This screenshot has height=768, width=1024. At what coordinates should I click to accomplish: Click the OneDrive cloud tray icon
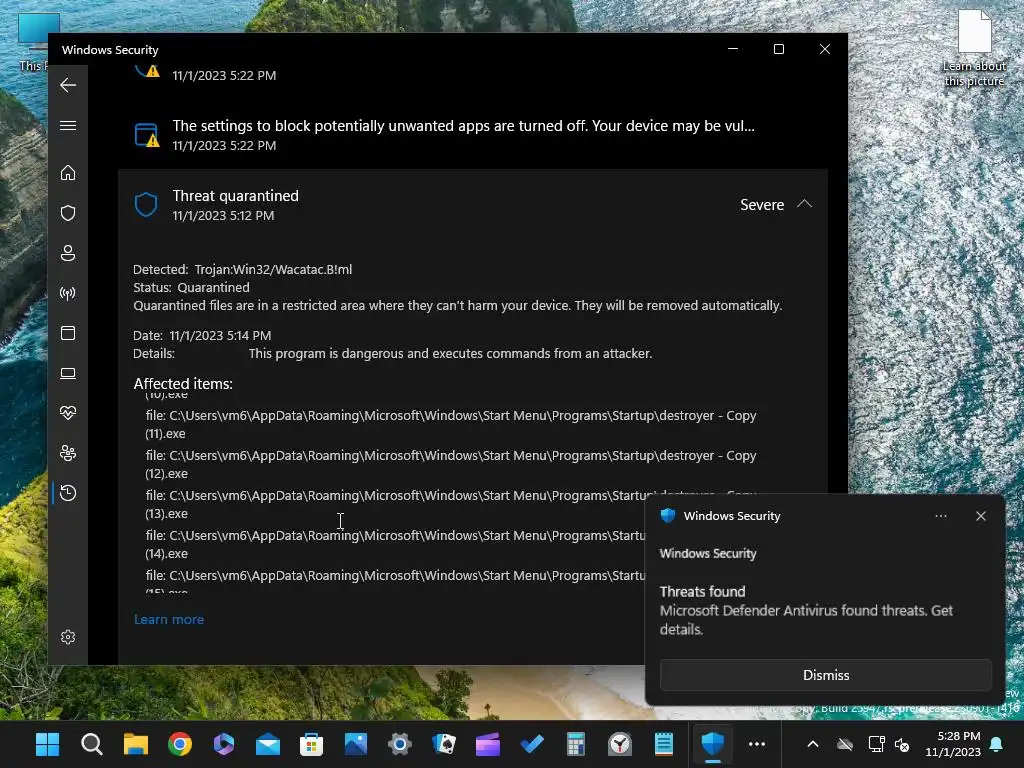845,744
